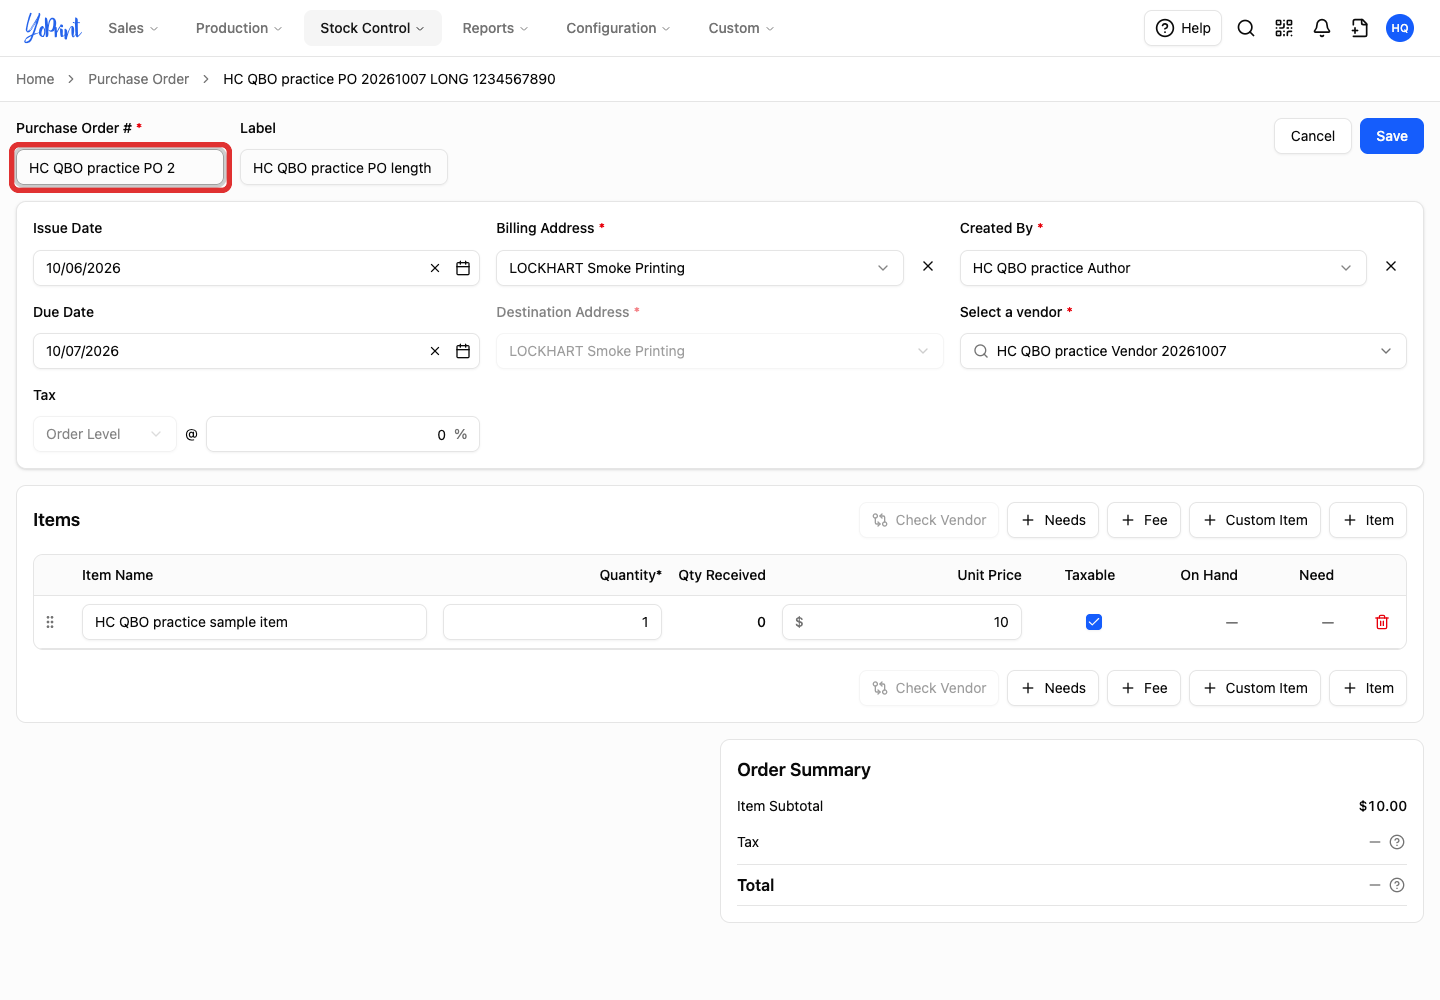Save the purchase order

[x=1392, y=136]
